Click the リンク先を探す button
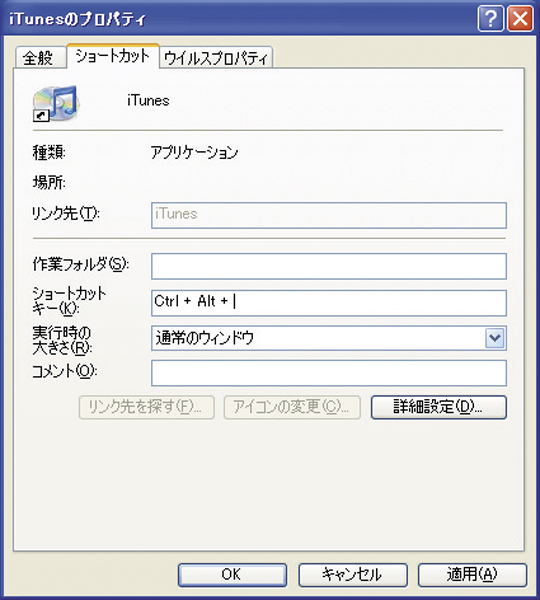The height and width of the screenshot is (600, 540). [x=147, y=407]
